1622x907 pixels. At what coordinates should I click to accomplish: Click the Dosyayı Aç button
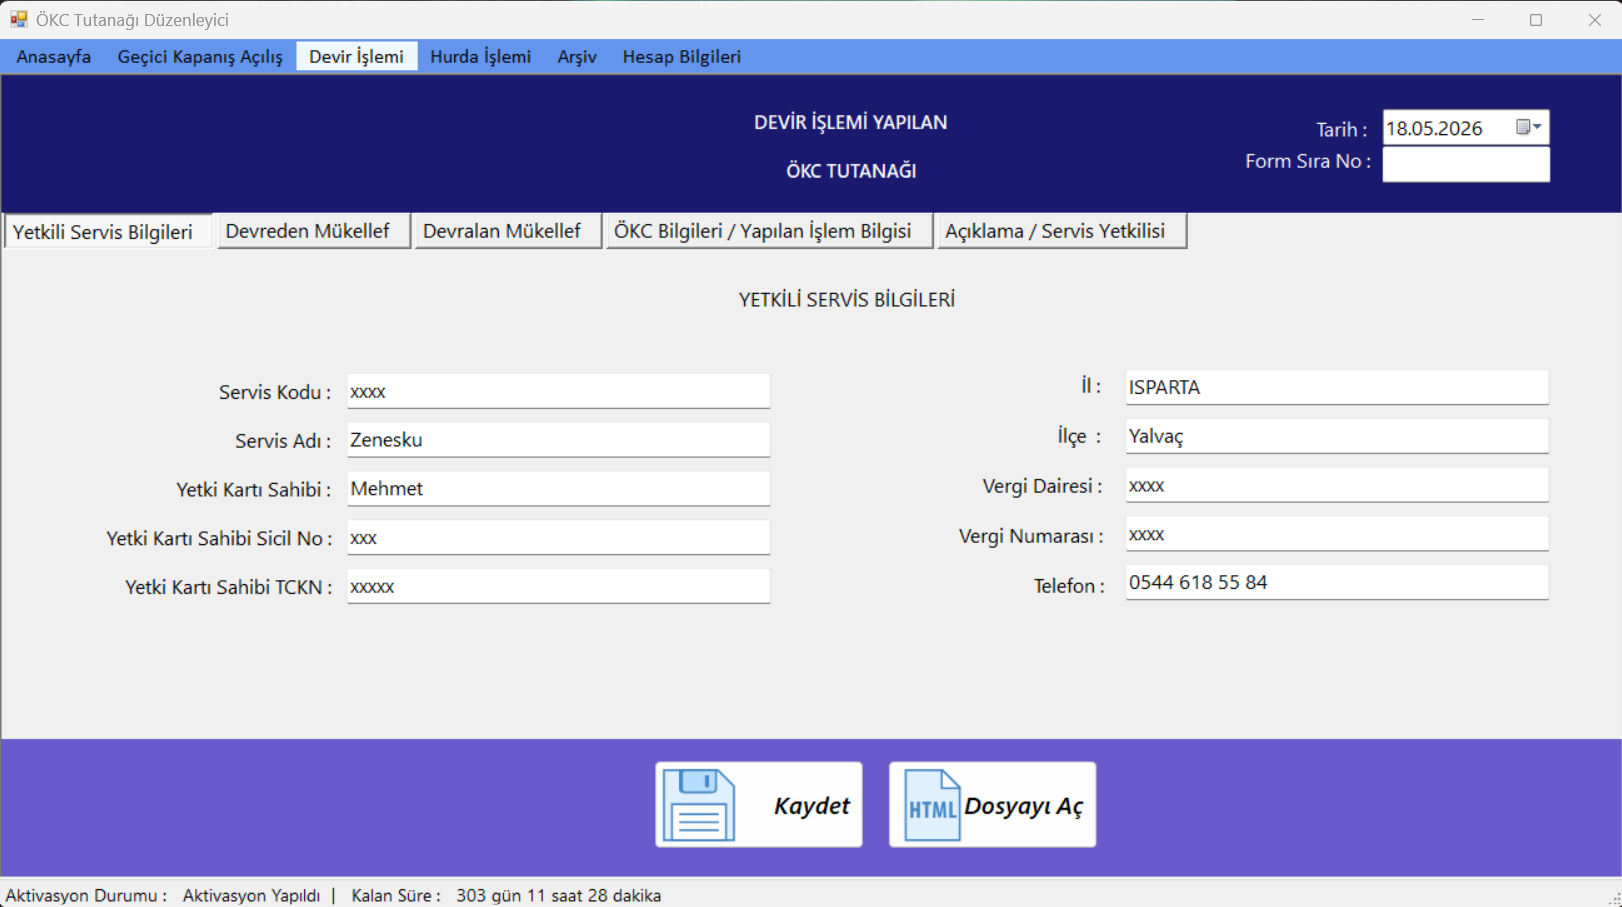[x=992, y=805]
